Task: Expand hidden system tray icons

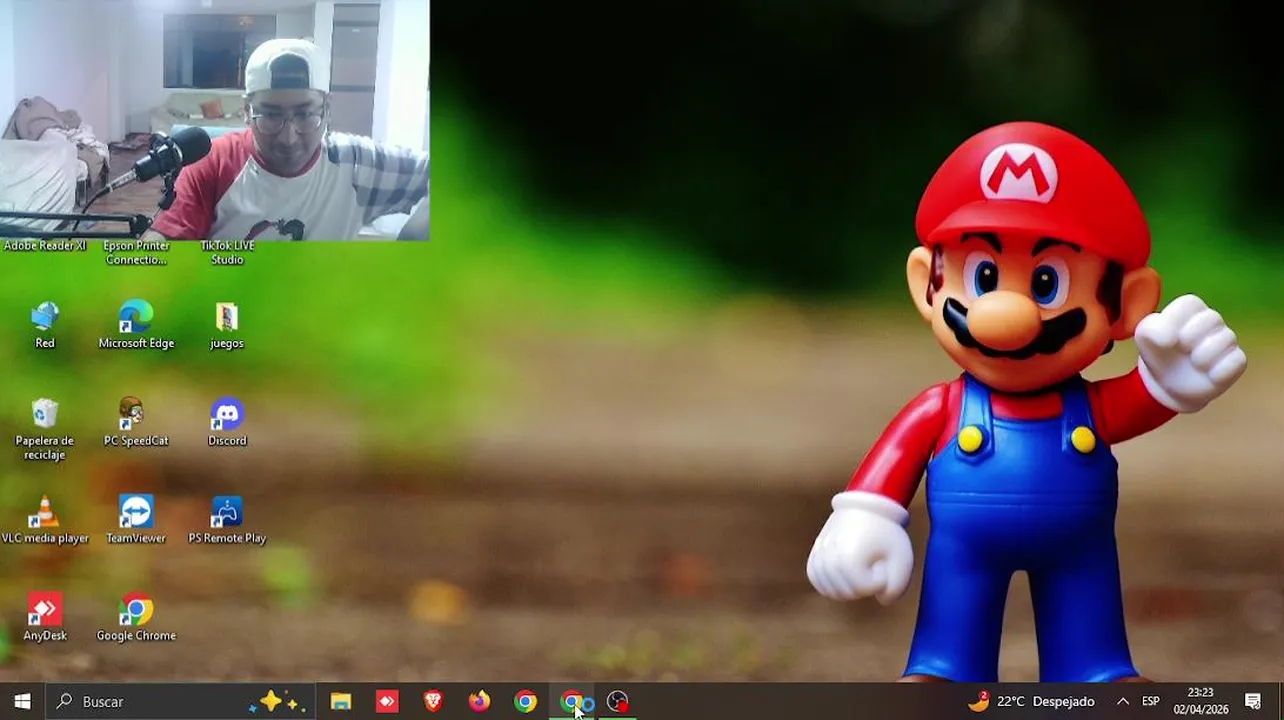Action: pos(1123,701)
